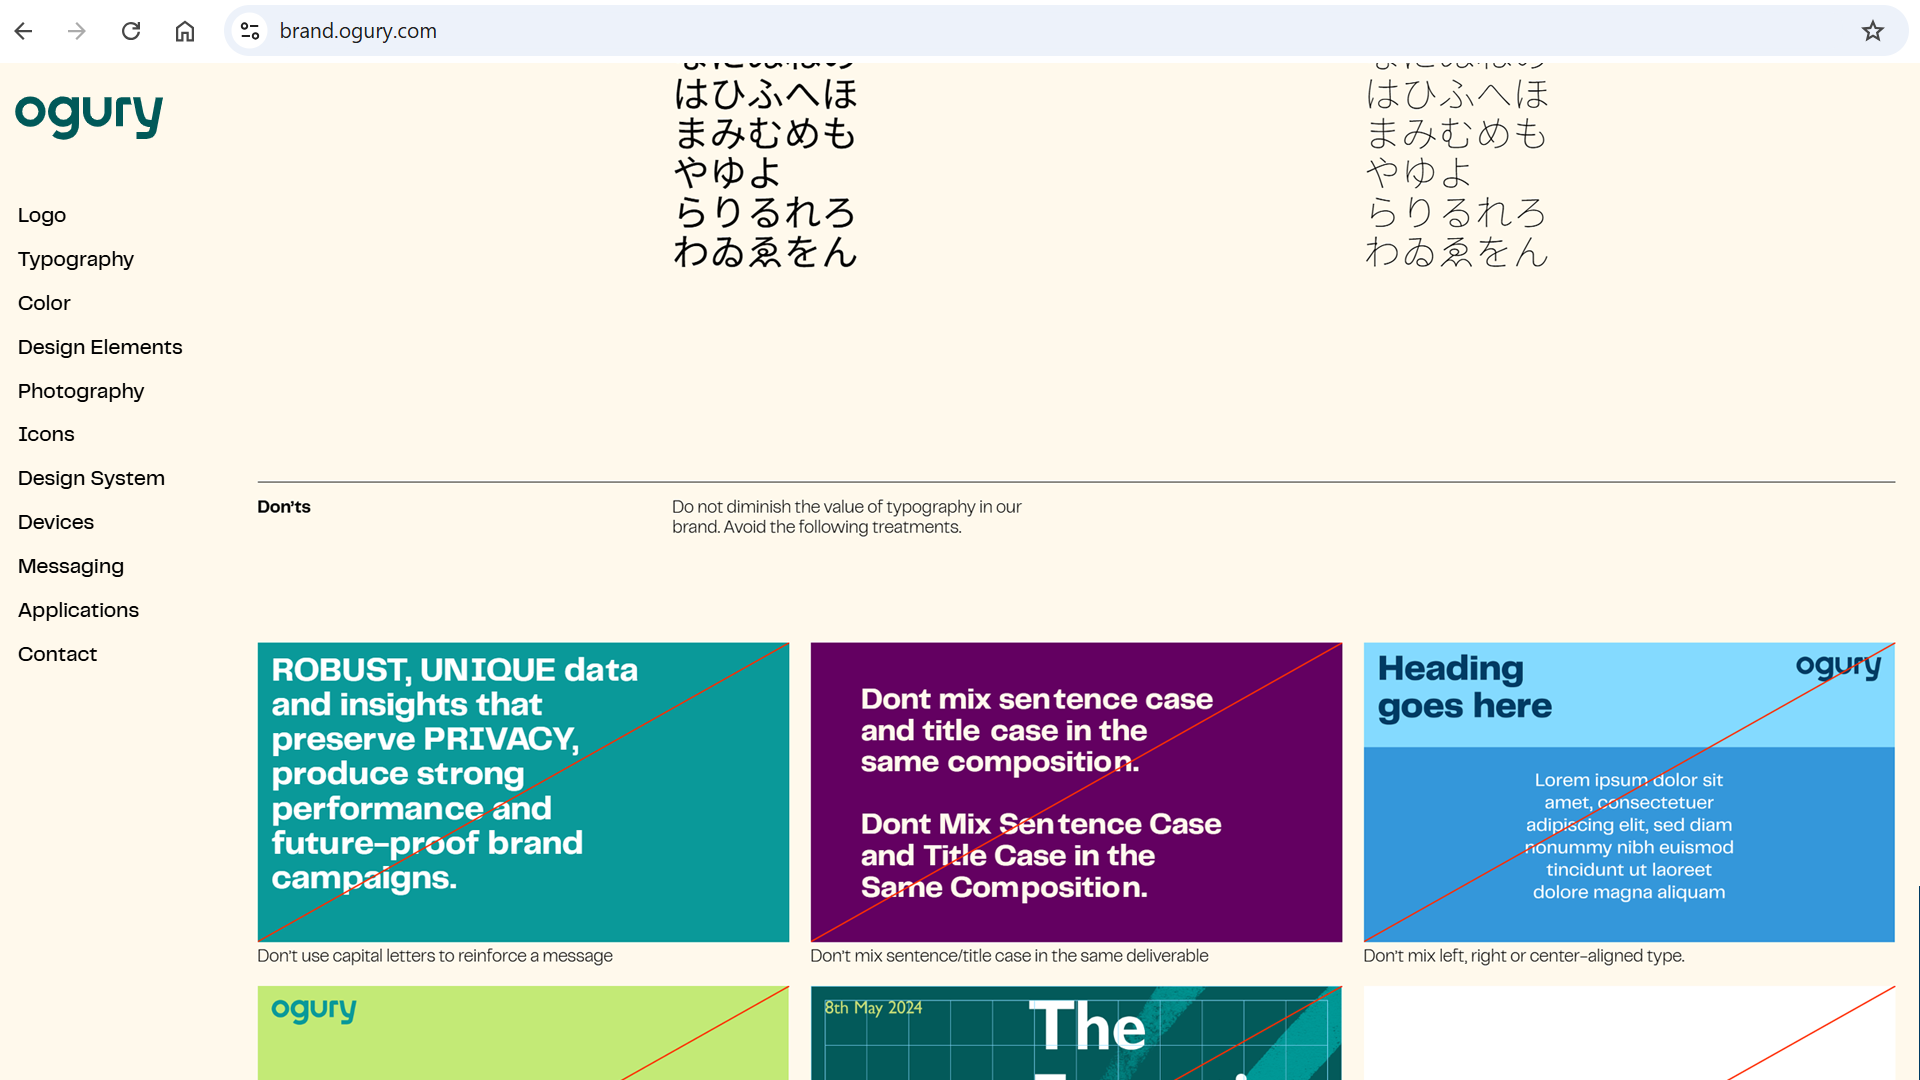Navigate to the Typography section

[x=76, y=259]
